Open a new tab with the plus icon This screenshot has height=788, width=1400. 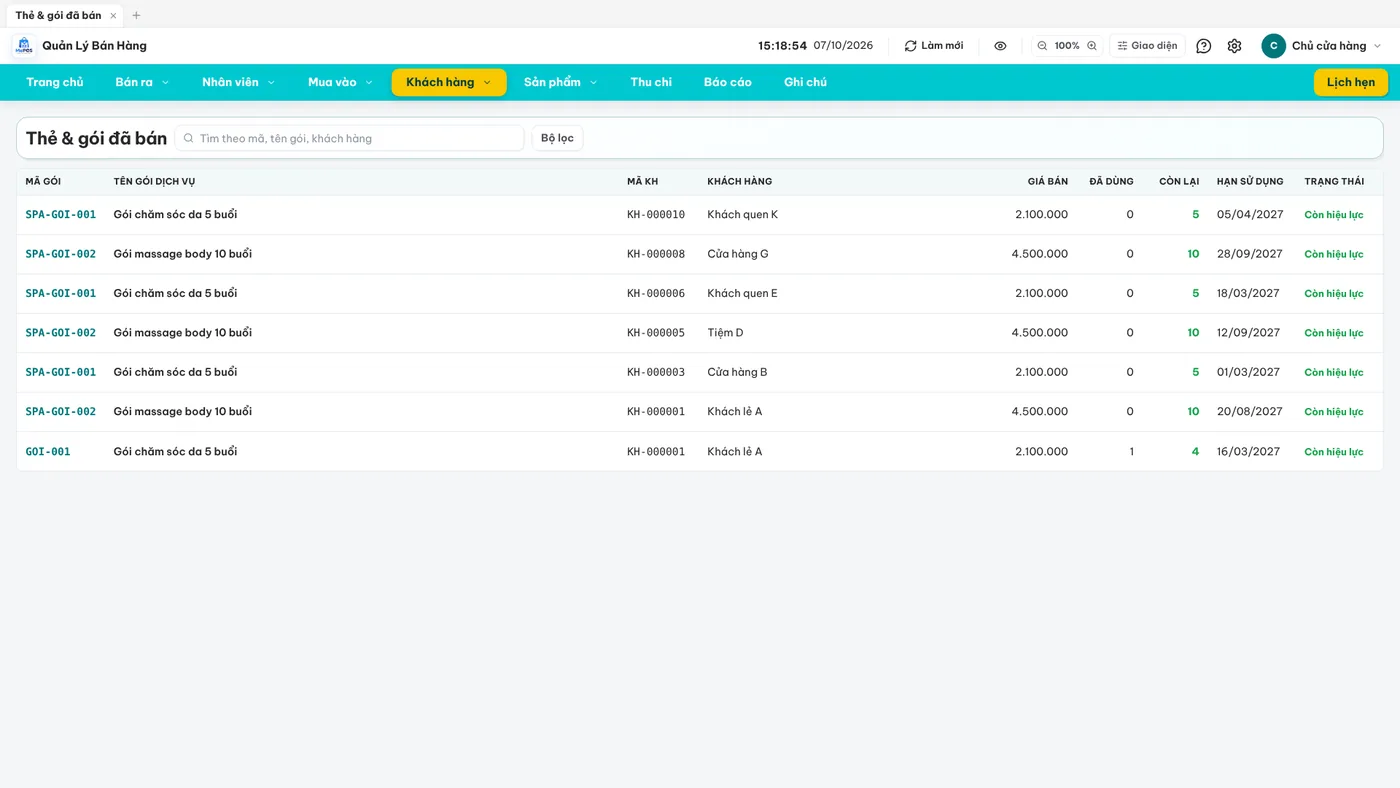pos(137,16)
